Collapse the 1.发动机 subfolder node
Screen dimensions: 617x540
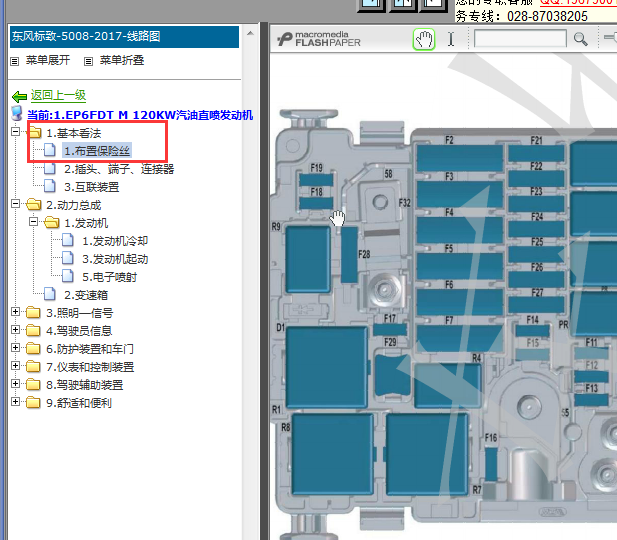point(33,222)
